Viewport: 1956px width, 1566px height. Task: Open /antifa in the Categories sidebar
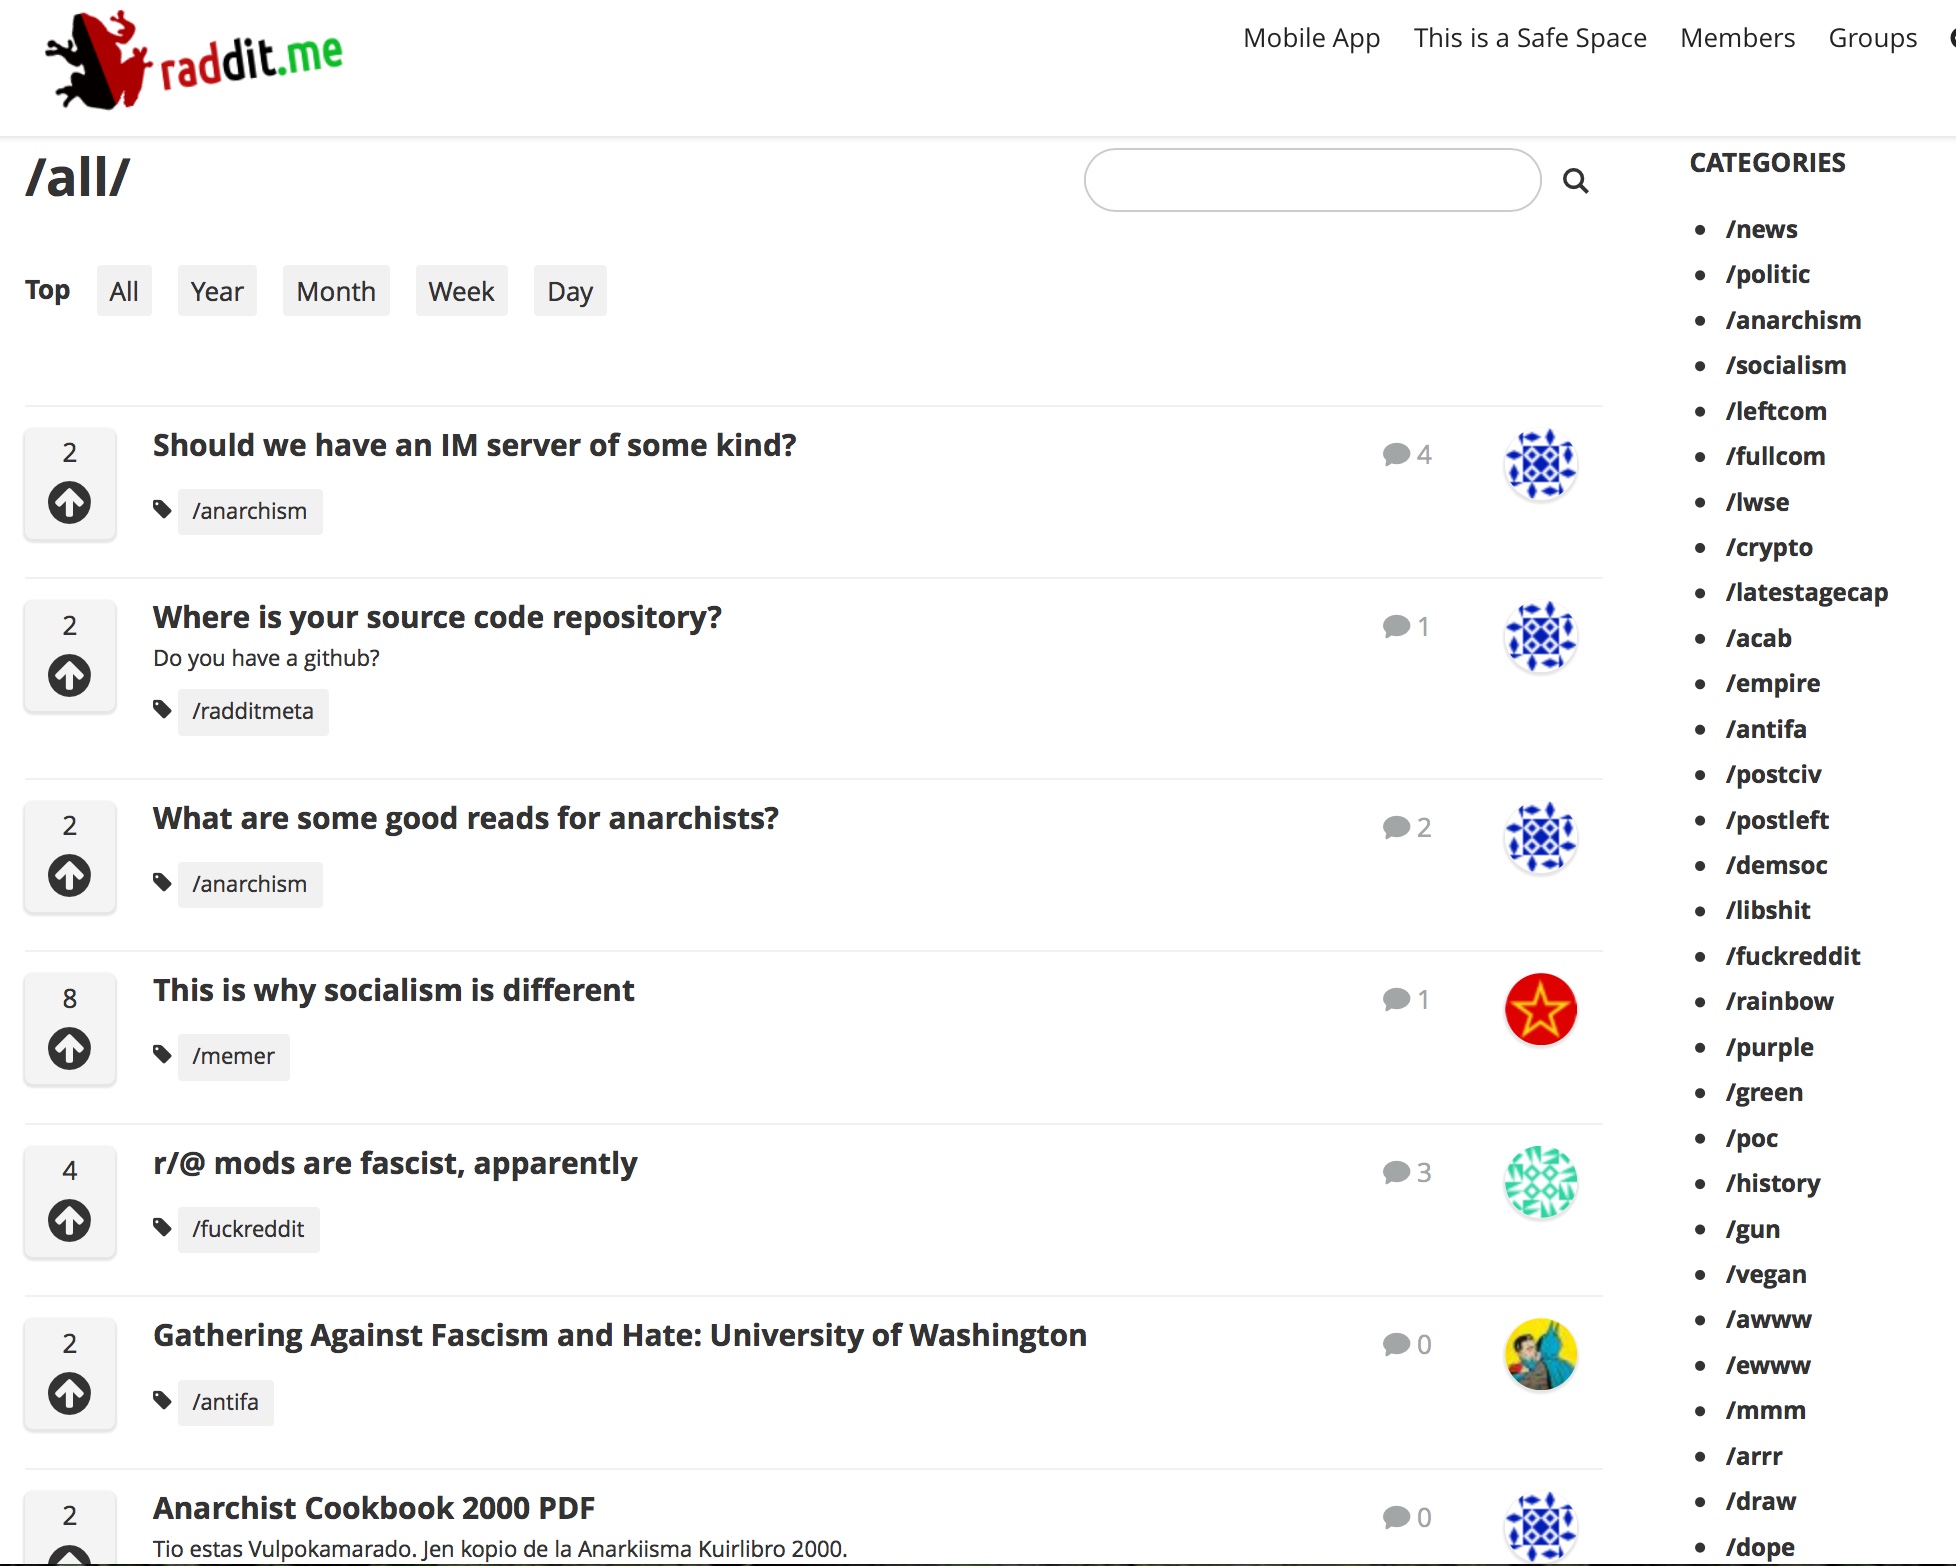[1766, 729]
